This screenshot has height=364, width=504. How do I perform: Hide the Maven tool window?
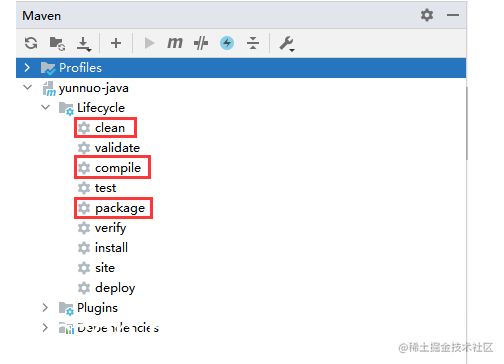[453, 15]
